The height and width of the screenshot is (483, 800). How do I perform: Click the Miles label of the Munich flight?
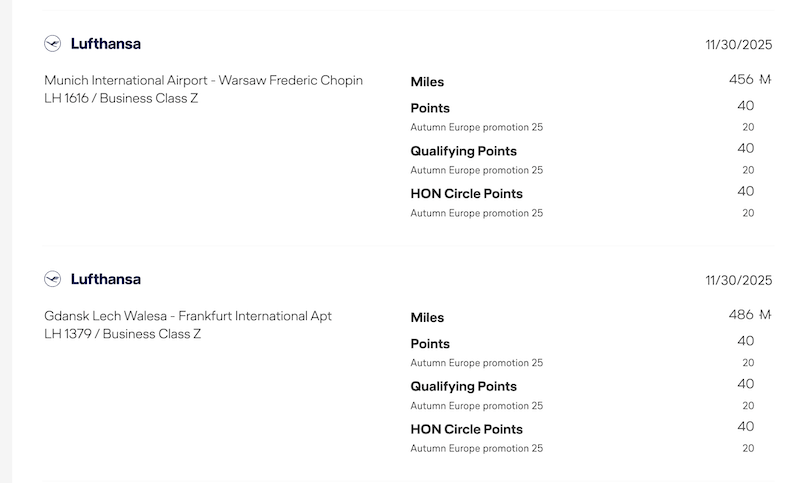[x=427, y=82]
